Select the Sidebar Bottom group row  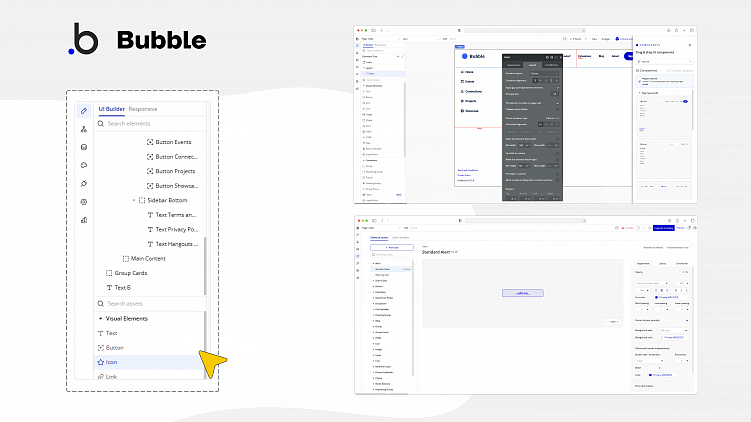click(x=163, y=200)
